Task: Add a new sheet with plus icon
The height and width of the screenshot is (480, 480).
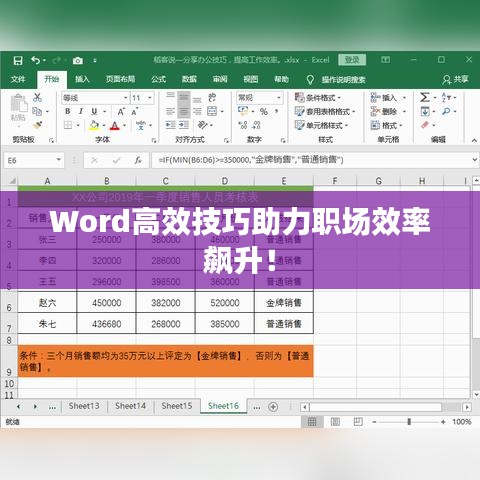Action: 273,407
